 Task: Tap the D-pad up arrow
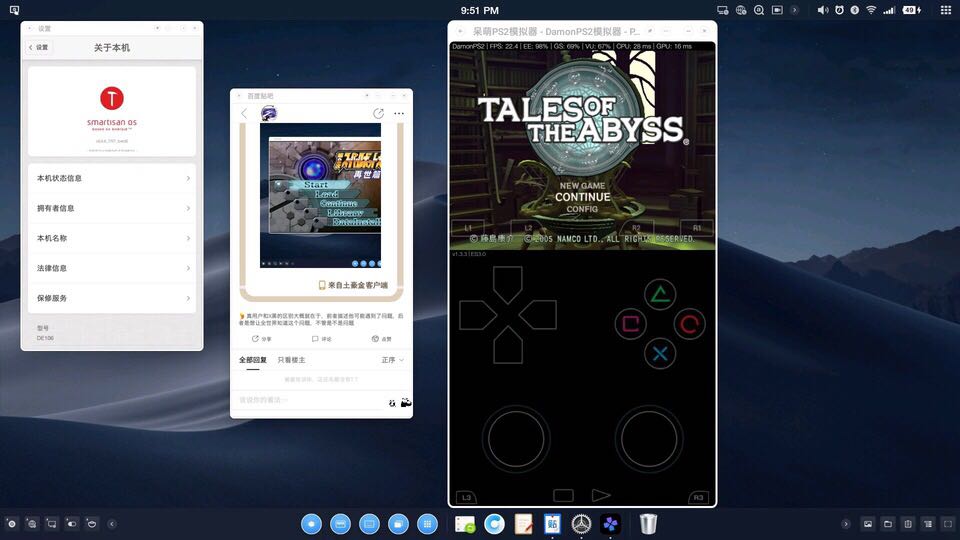(508, 284)
